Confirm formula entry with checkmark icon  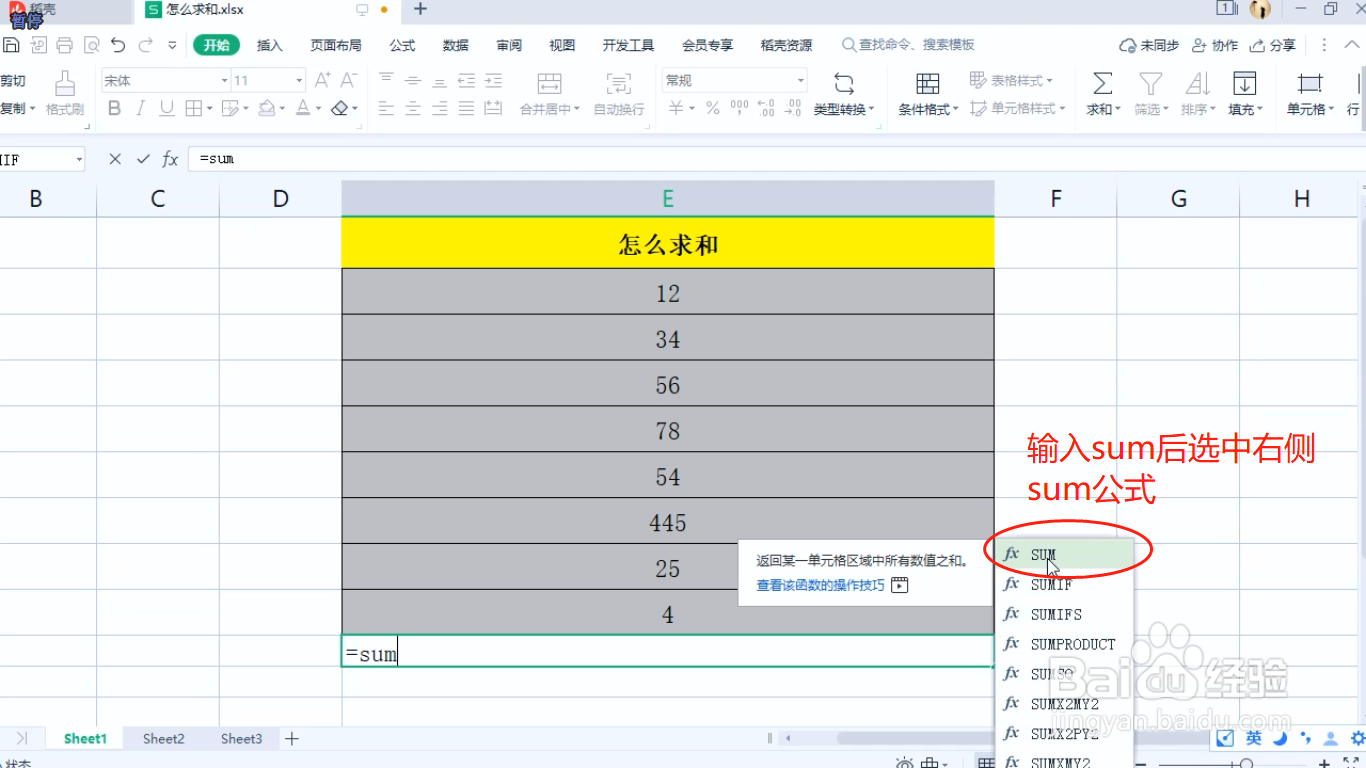[143, 159]
